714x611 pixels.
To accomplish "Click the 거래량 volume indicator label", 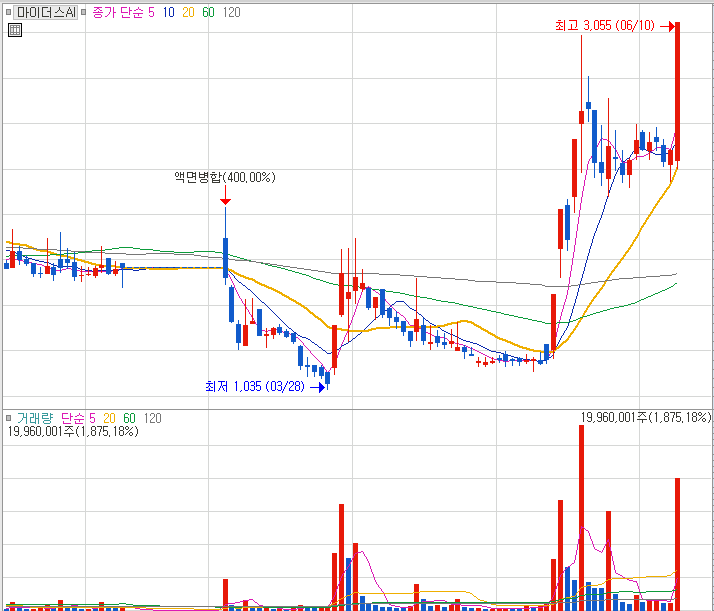I will click(x=35, y=418).
